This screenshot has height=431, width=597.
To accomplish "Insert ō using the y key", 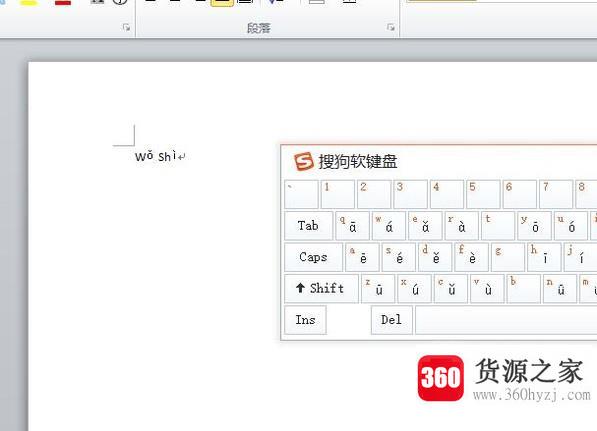I will click(535, 225).
